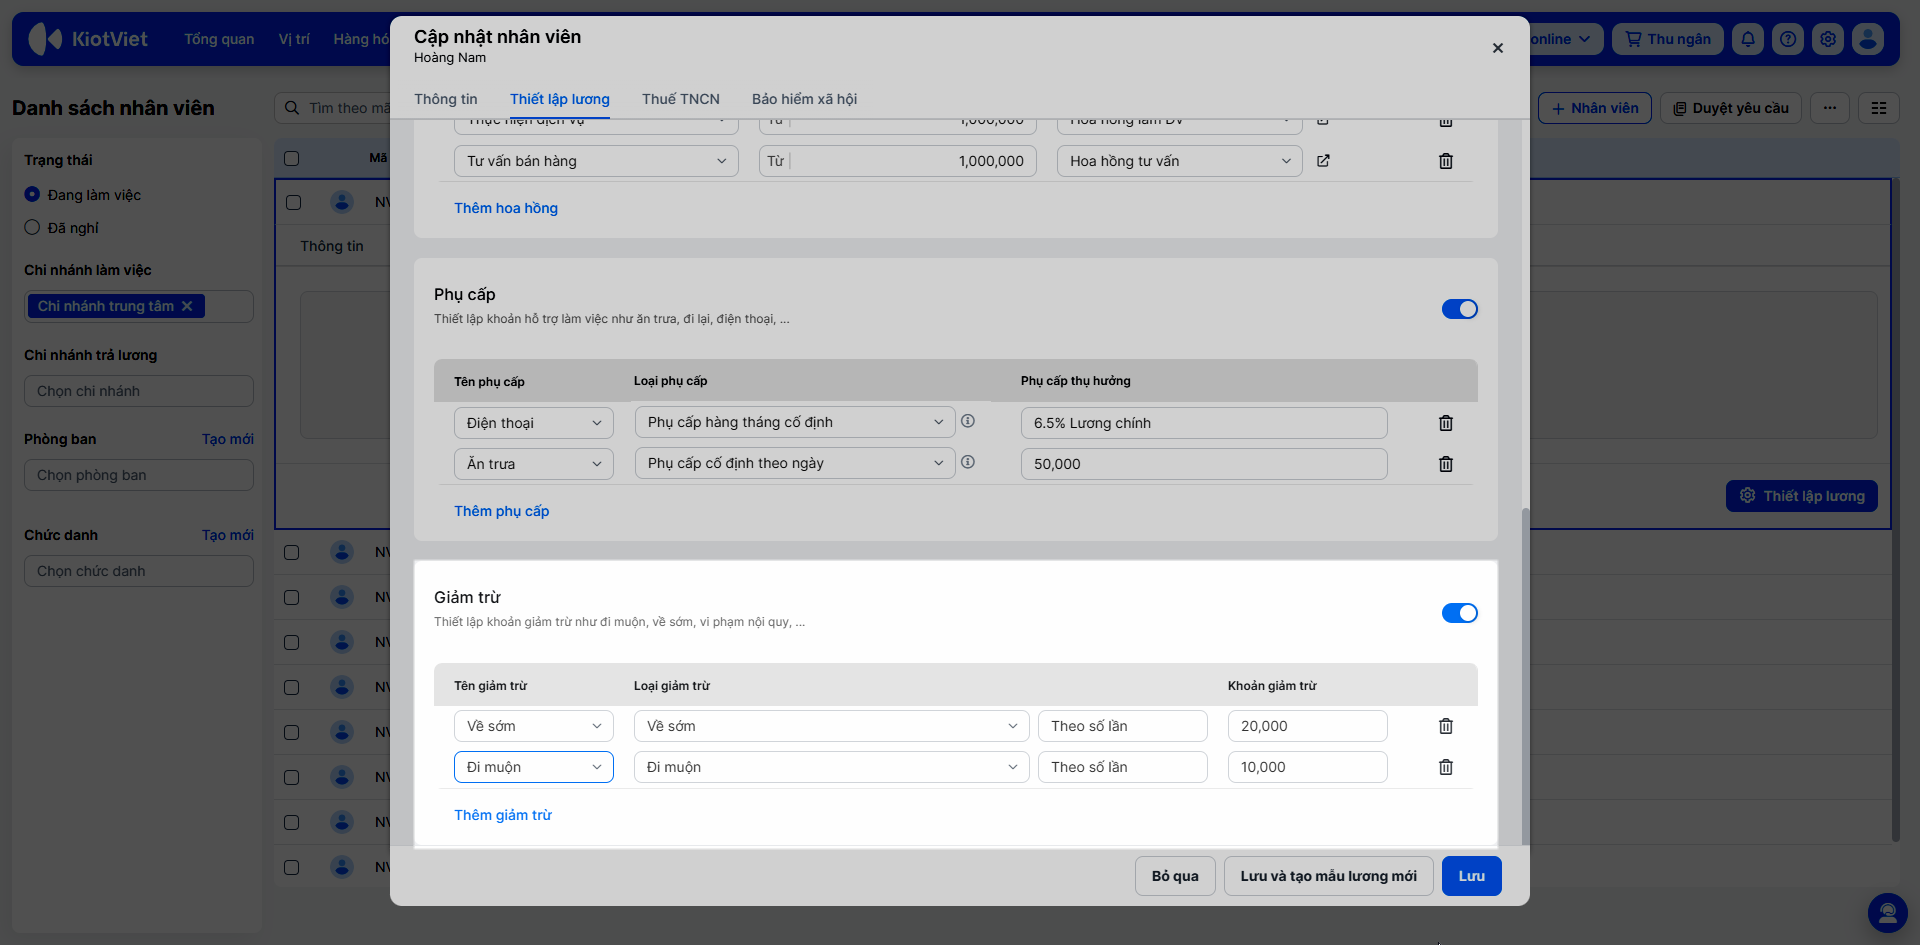Show info for Phụ cấp cố định theo ngày

[968, 462]
